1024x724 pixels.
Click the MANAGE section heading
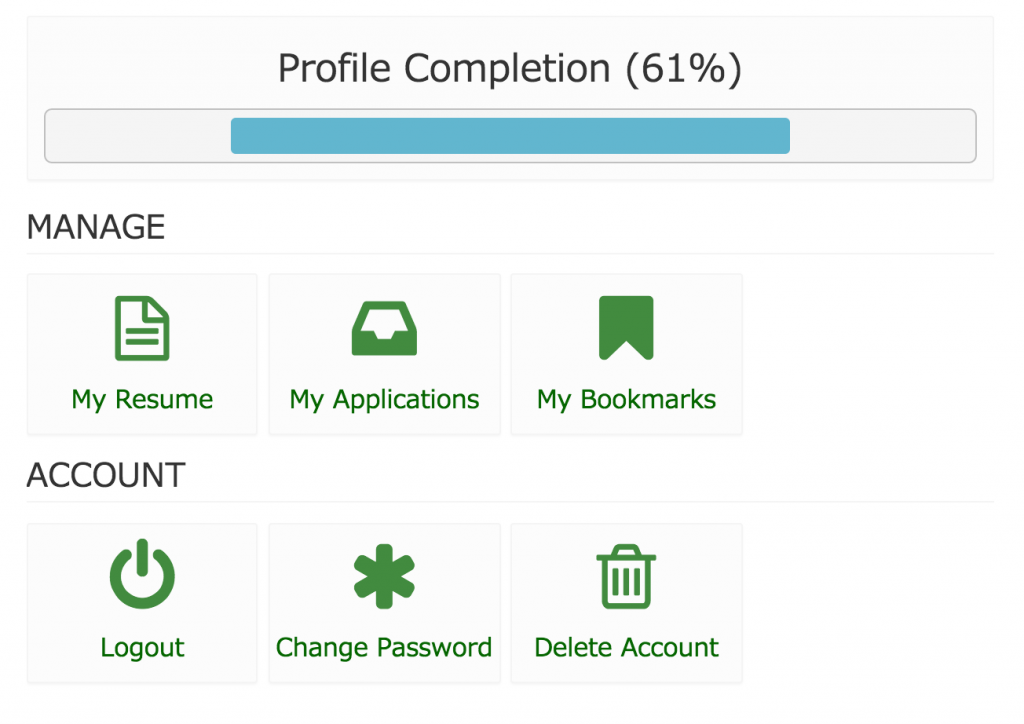pos(96,228)
